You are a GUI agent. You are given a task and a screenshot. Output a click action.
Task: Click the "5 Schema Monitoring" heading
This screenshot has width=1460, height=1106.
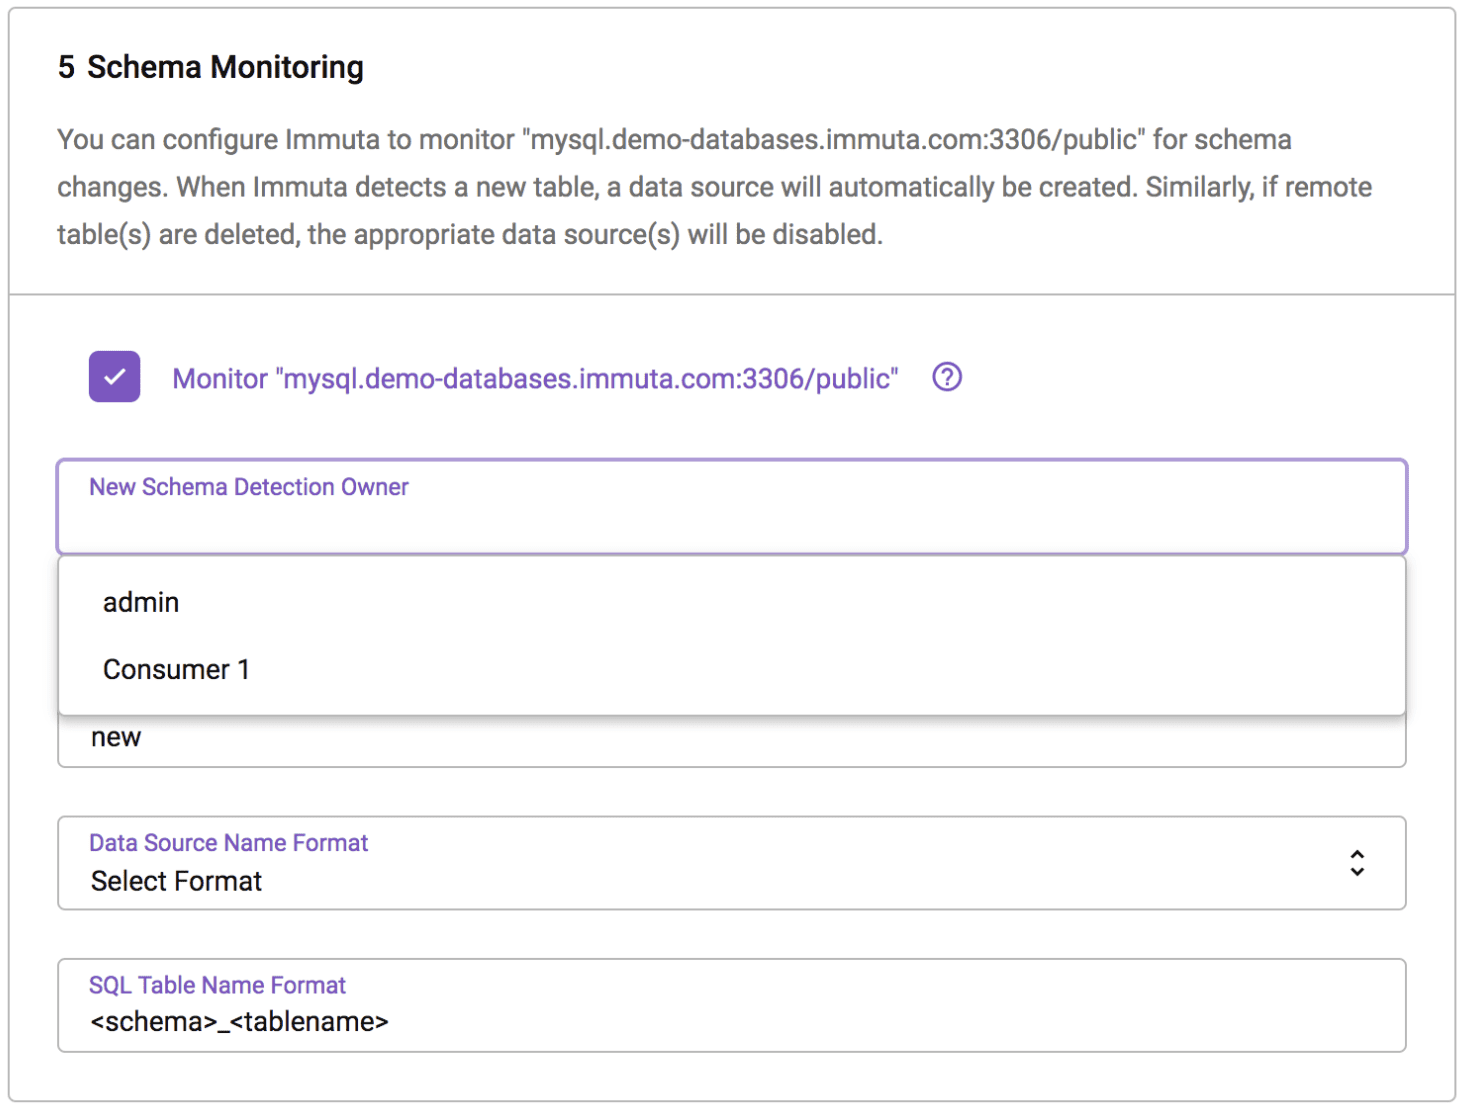[211, 67]
